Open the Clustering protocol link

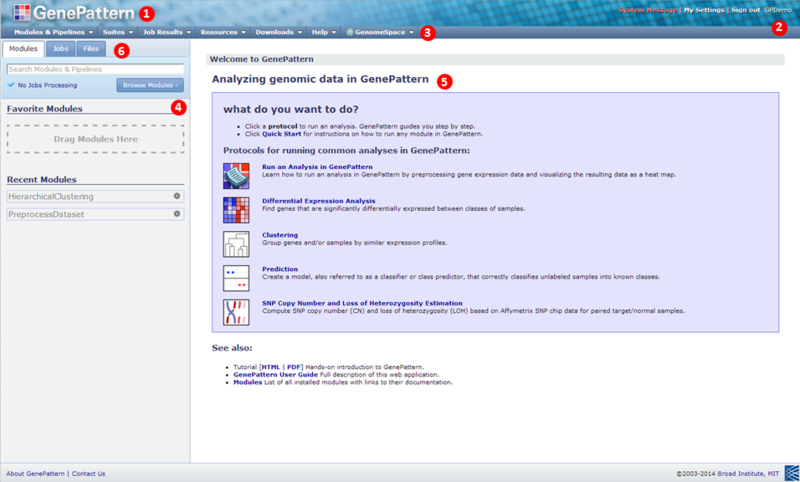(280, 235)
